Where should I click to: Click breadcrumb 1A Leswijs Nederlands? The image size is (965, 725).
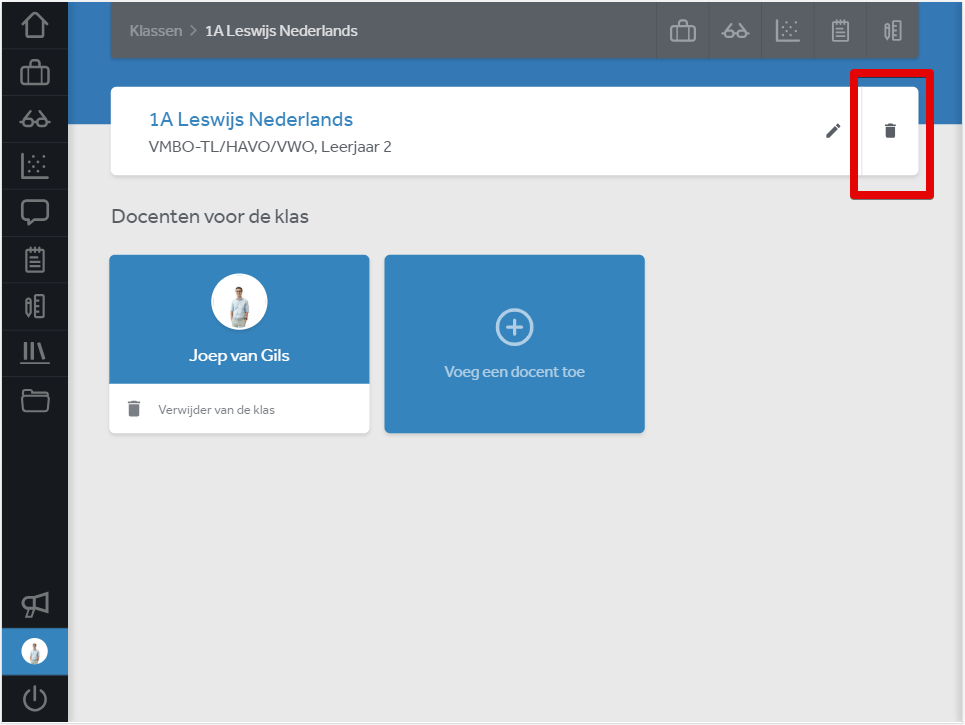pyautogui.click(x=281, y=31)
